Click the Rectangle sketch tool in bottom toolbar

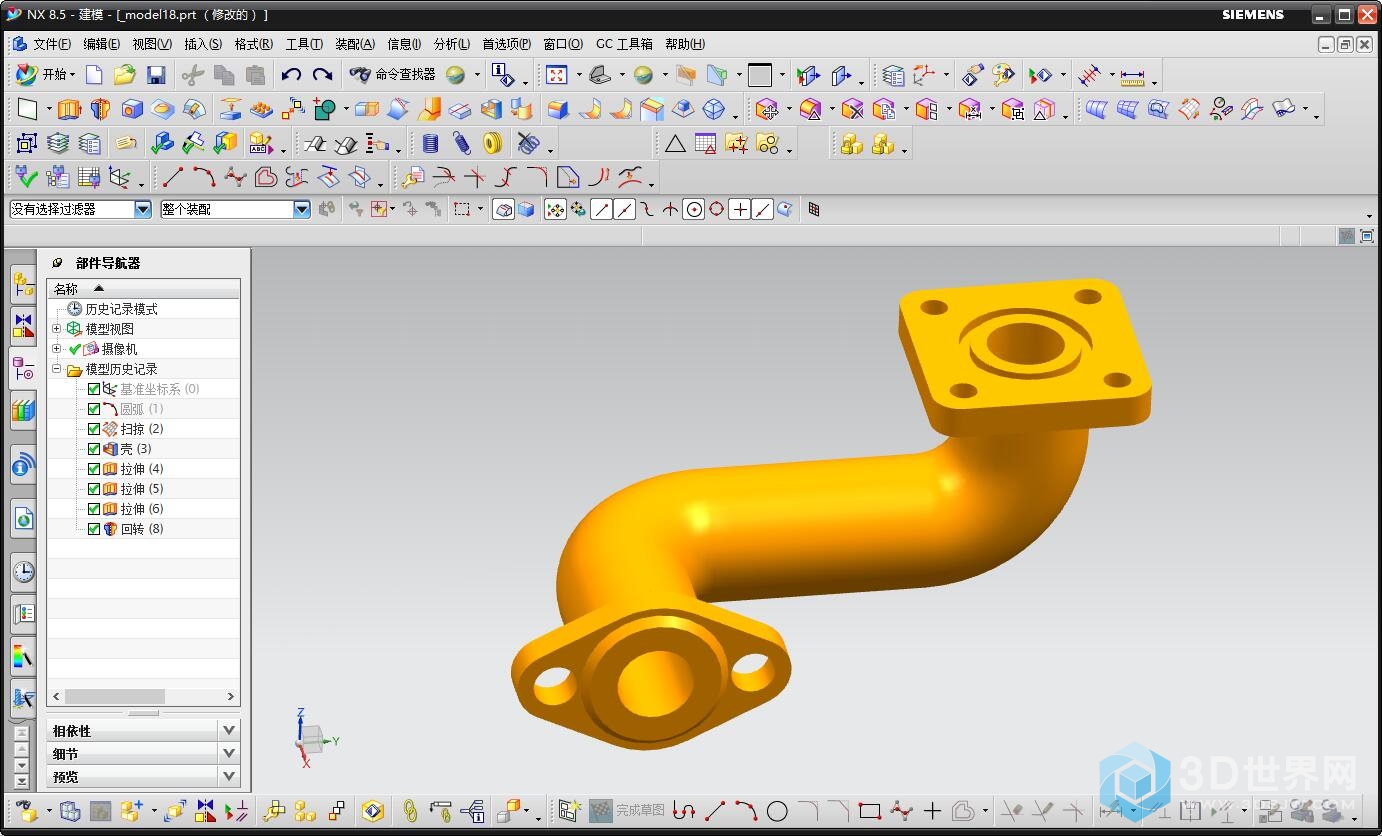(870, 811)
